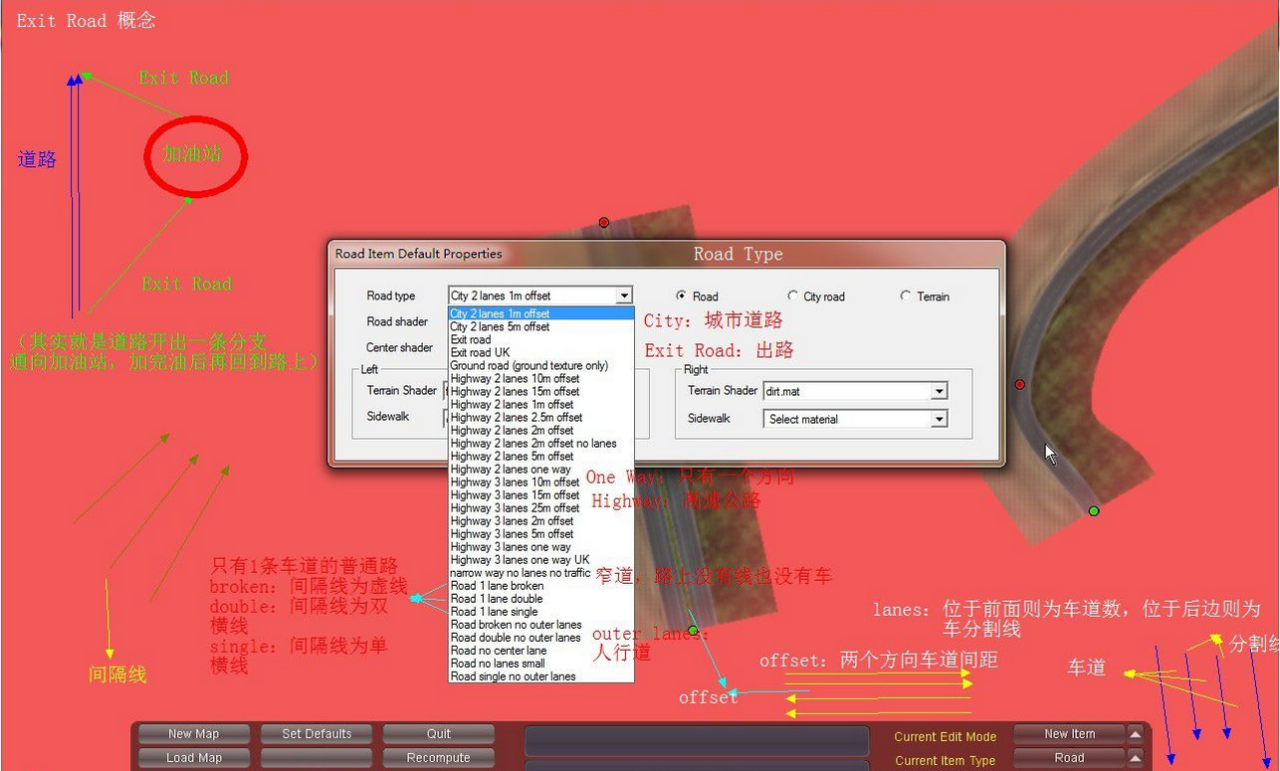
Task: Select Highway 2 lanes 2.5m offset
Action: pos(541,417)
